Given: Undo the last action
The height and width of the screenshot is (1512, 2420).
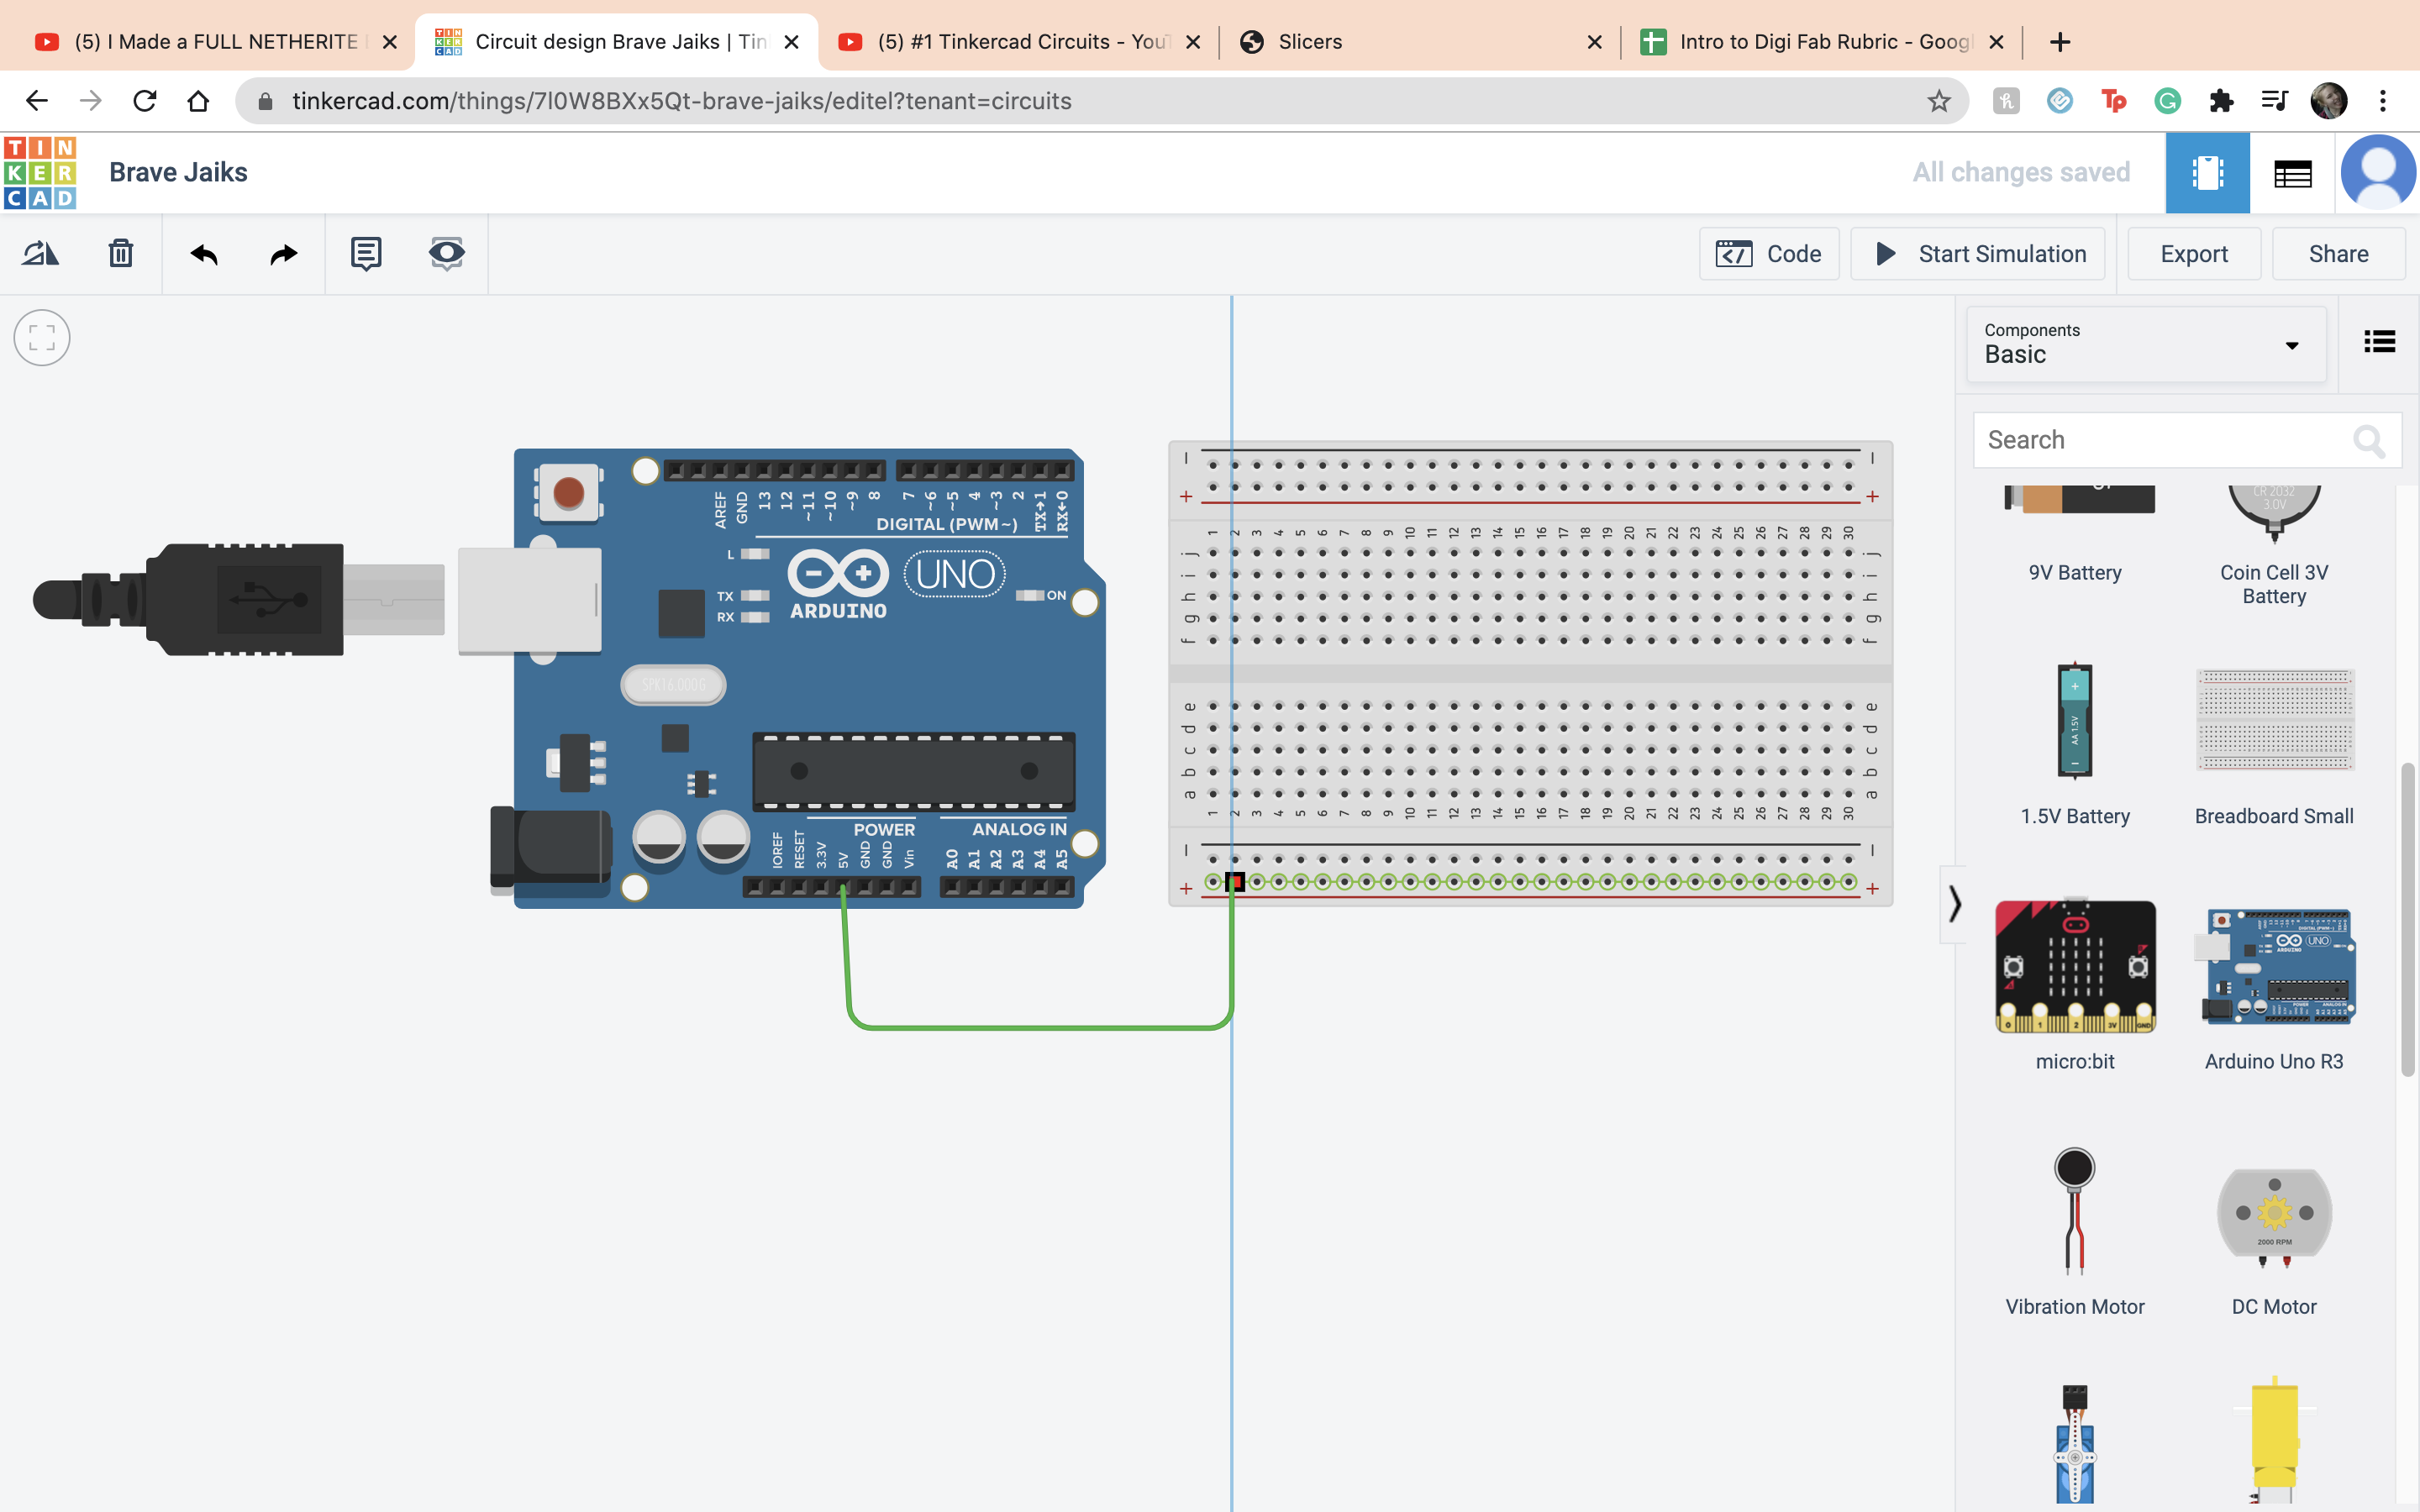Looking at the screenshot, I should [204, 254].
